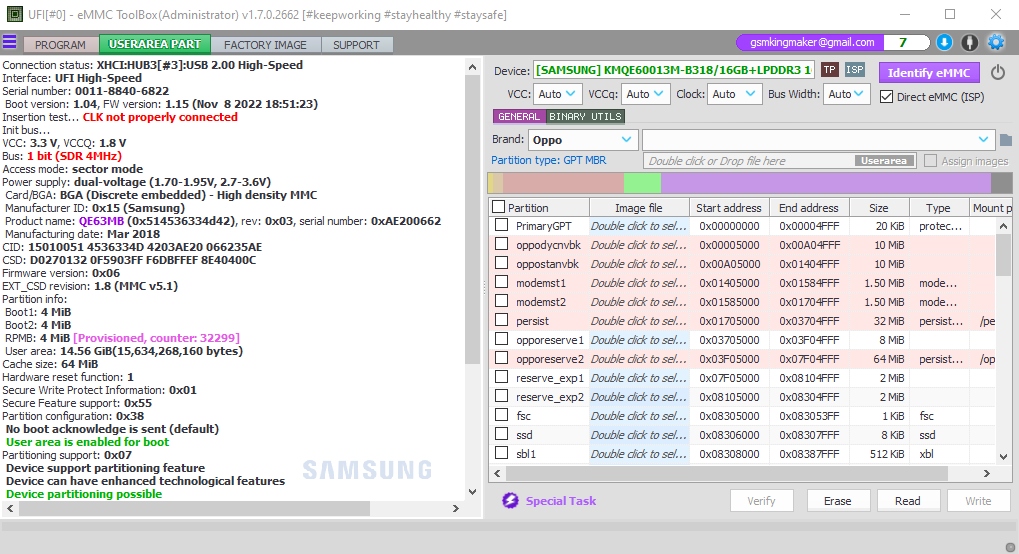
Task: Click the Device name field
Action: [x=673, y=70]
